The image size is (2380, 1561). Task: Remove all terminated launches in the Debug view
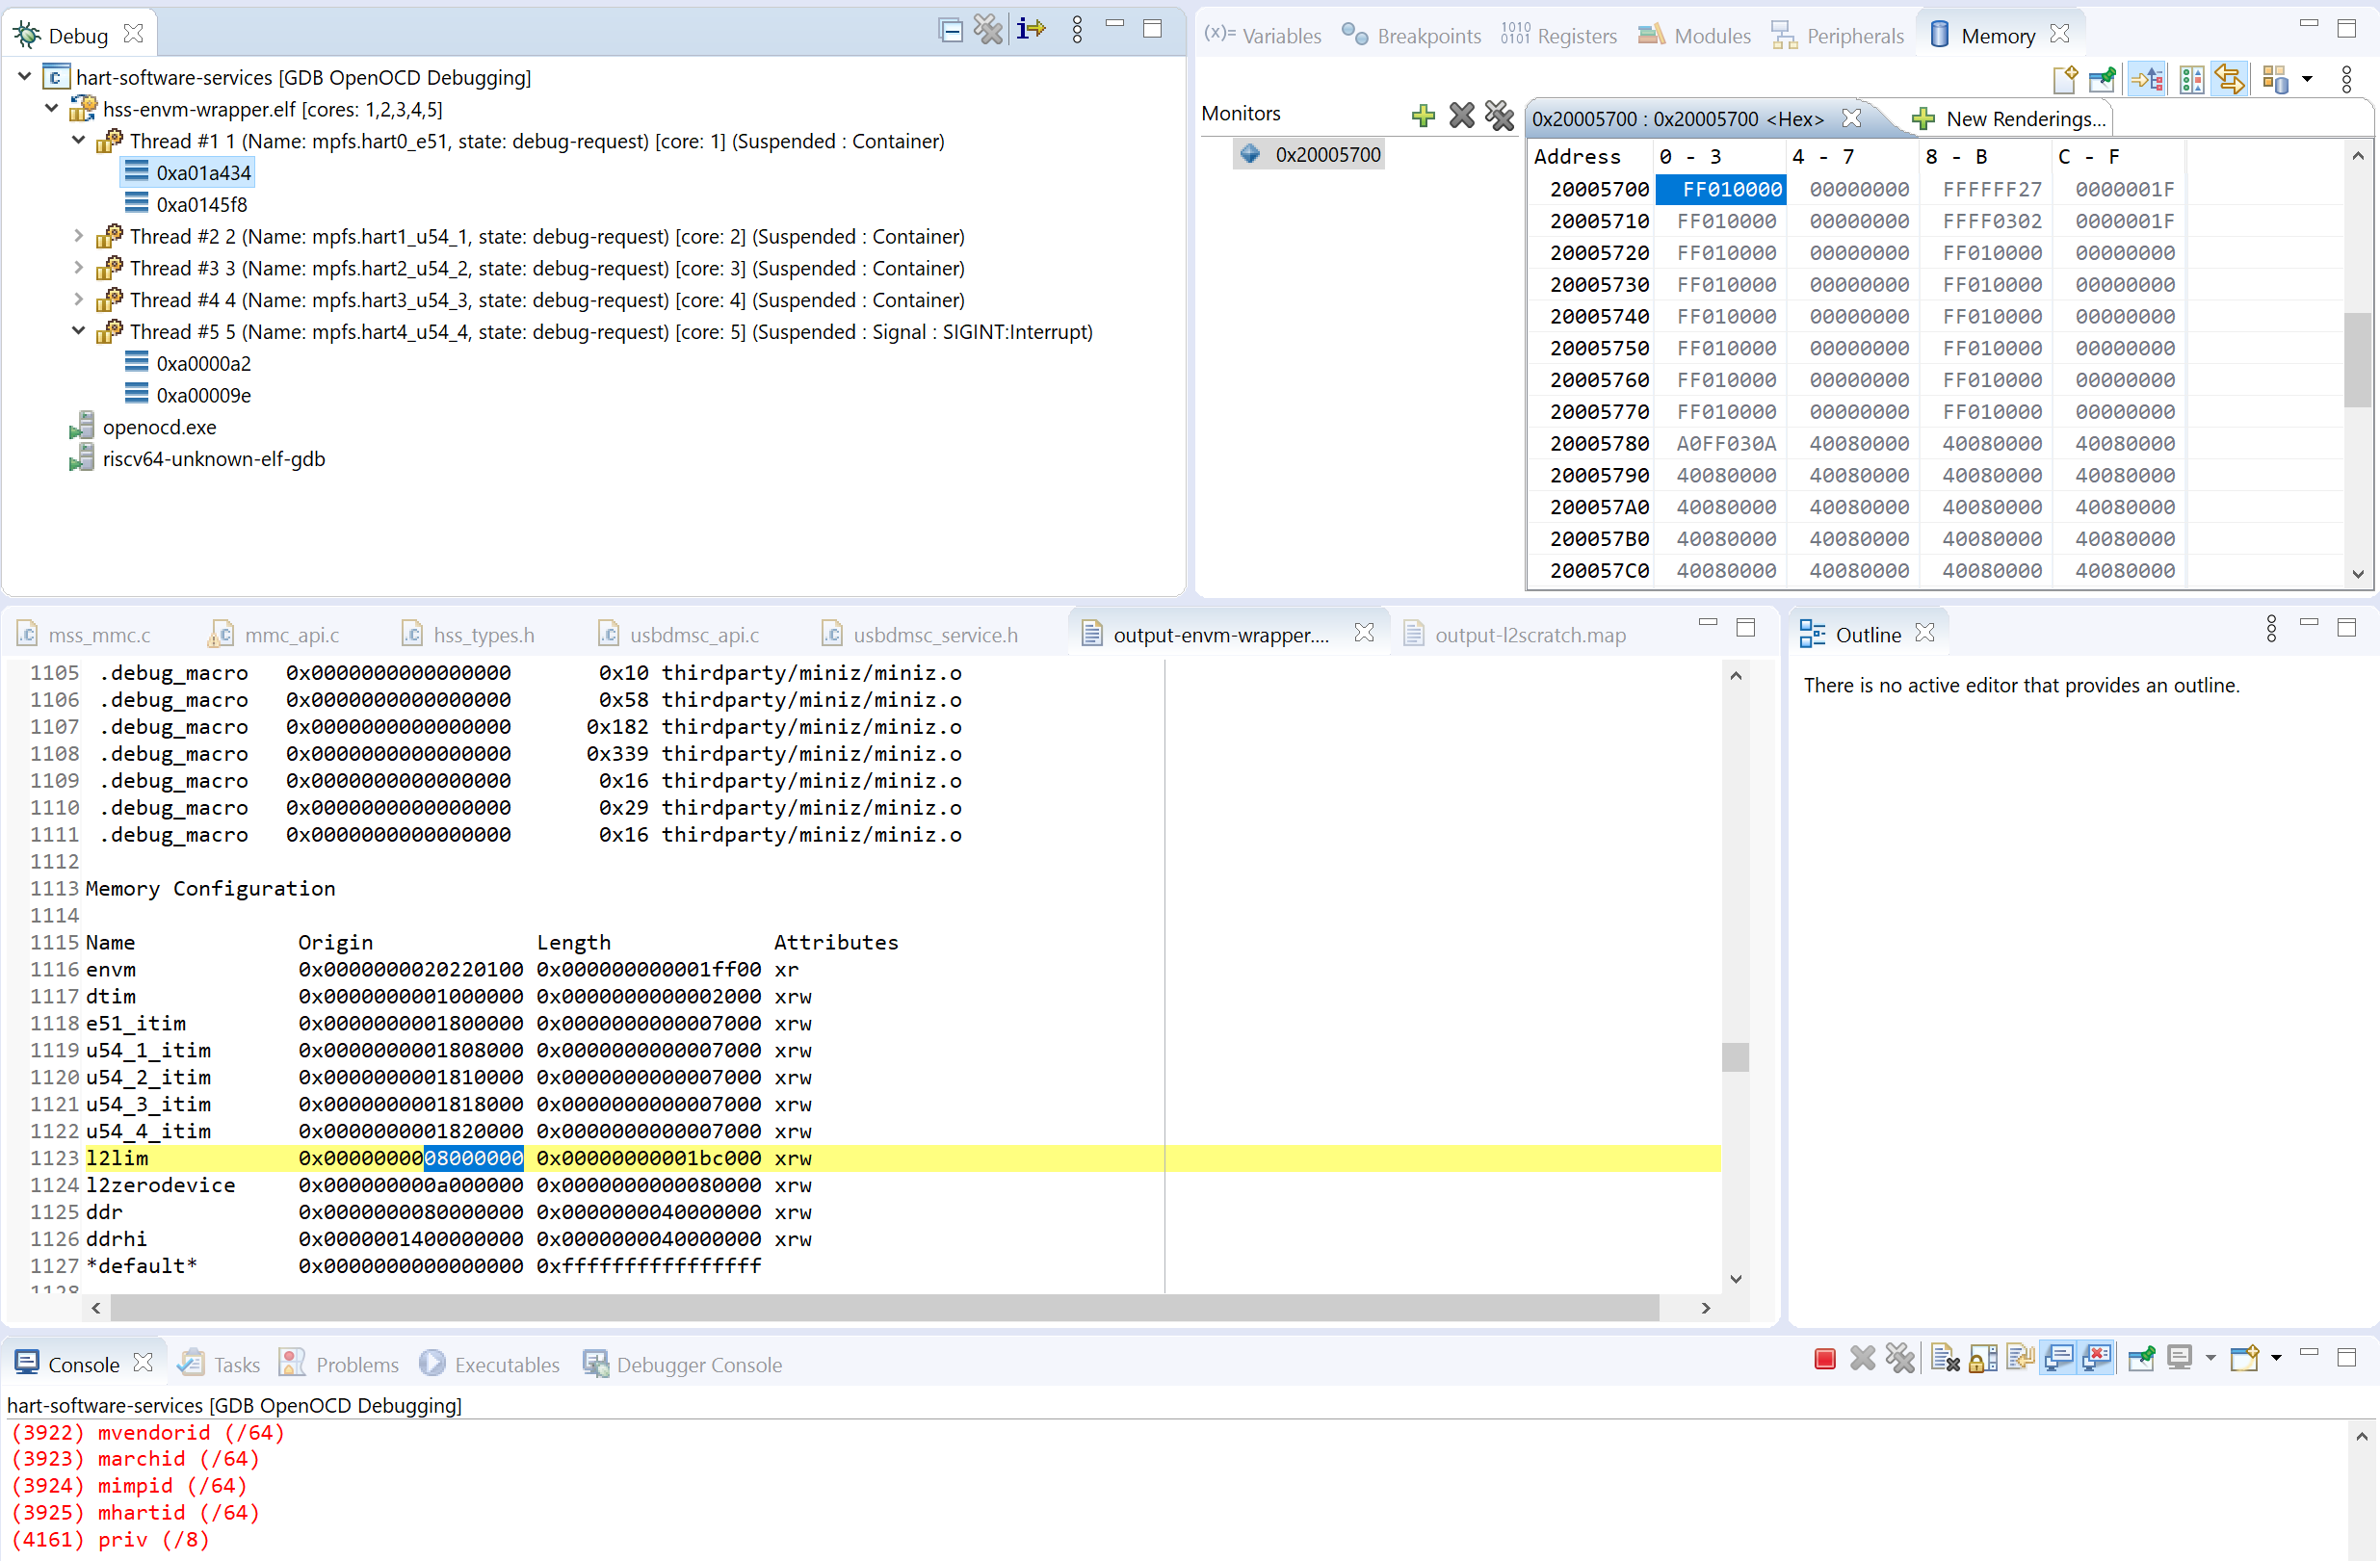[x=989, y=30]
